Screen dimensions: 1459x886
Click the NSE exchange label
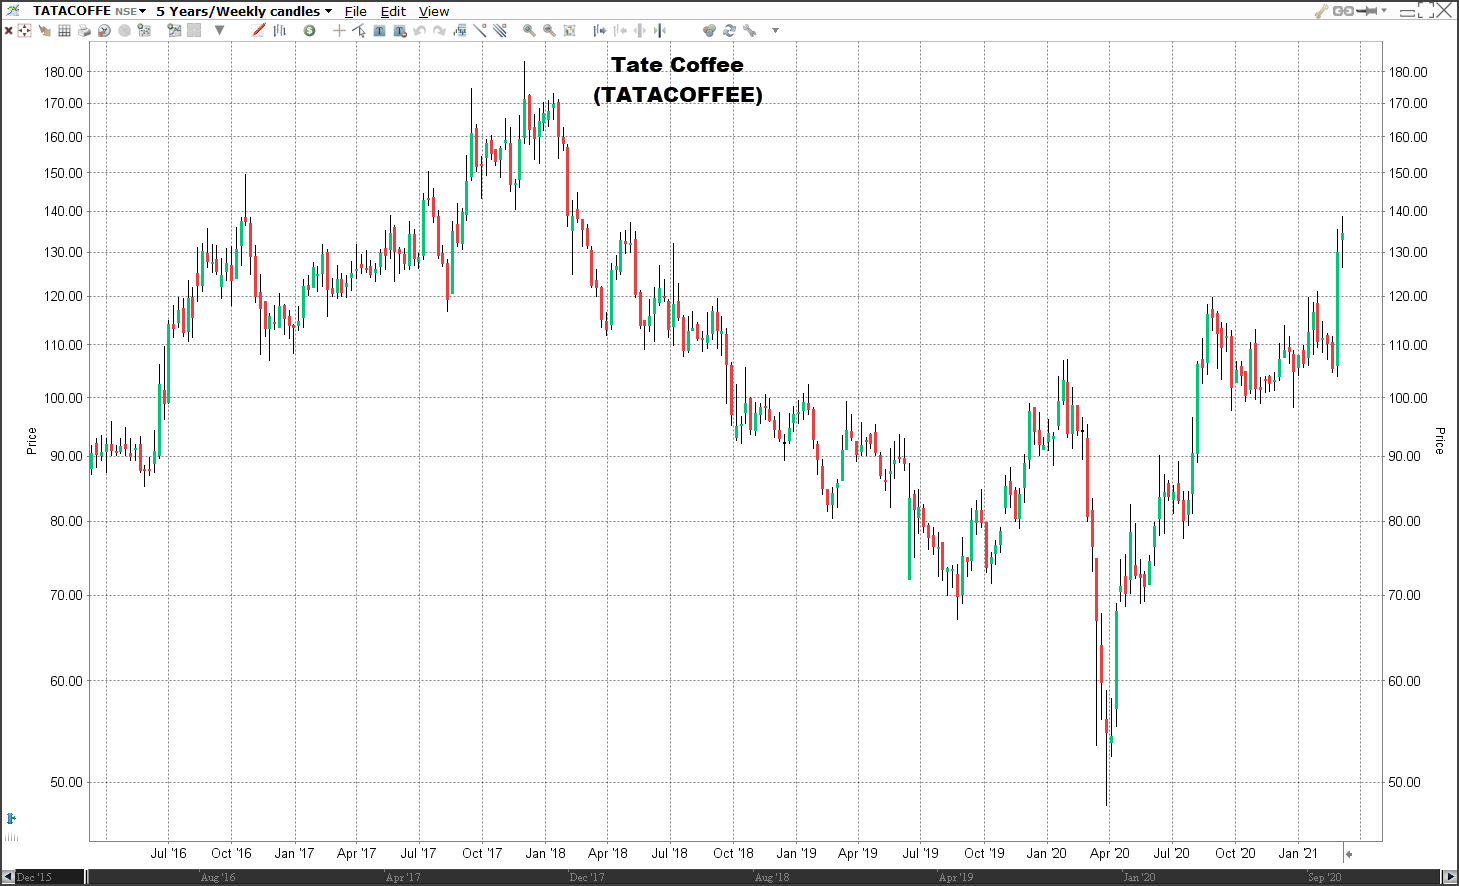(126, 12)
